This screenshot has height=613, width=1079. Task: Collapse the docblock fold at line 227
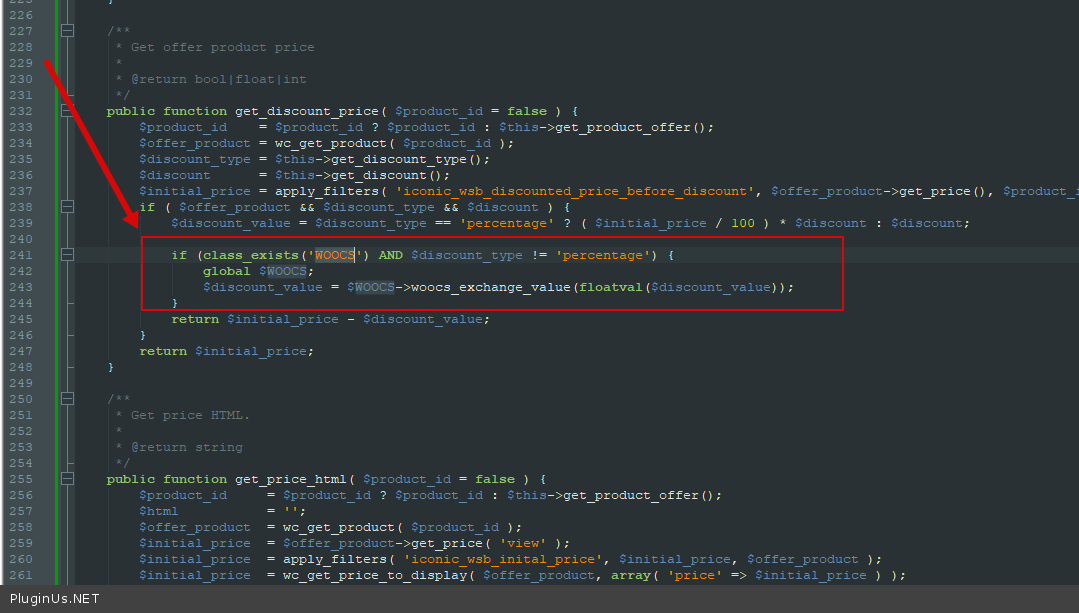(x=67, y=31)
